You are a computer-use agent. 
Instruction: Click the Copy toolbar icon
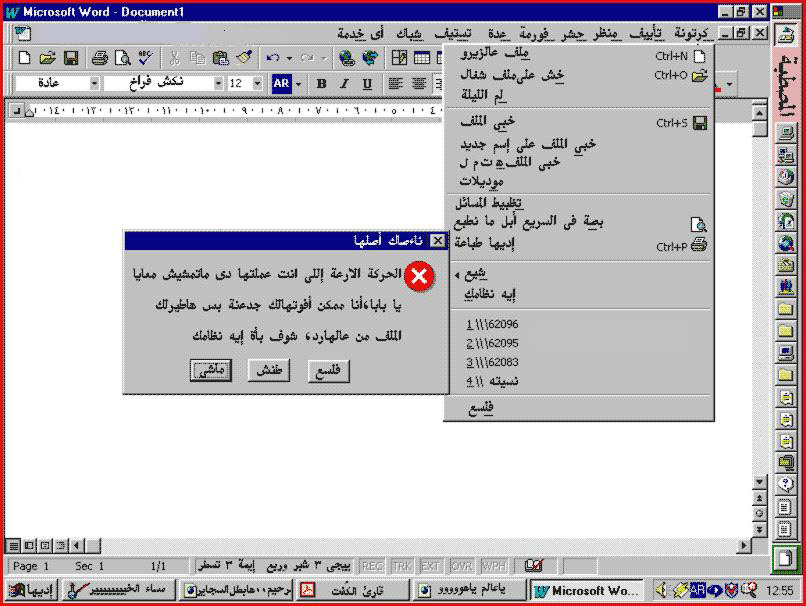[197, 58]
